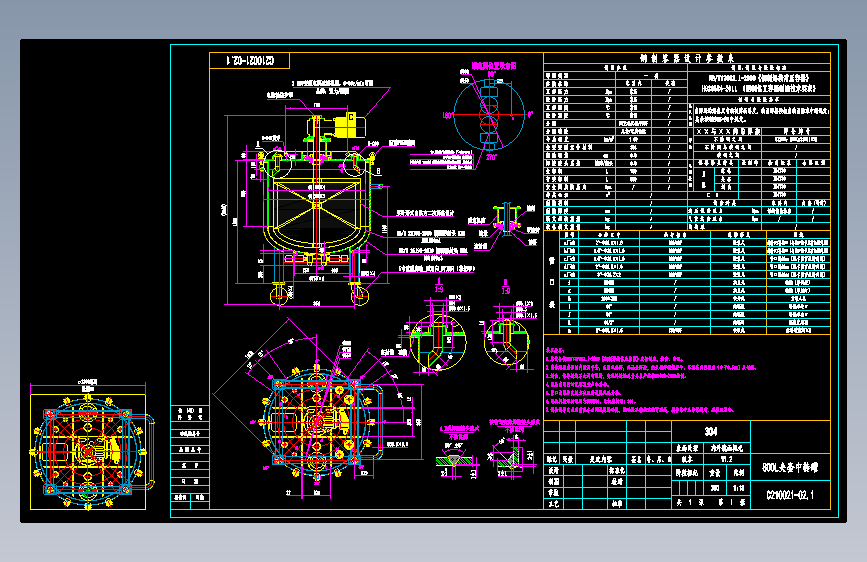Select the right caster wheel of tank
867x562 pixels.
[x=360, y=296]
